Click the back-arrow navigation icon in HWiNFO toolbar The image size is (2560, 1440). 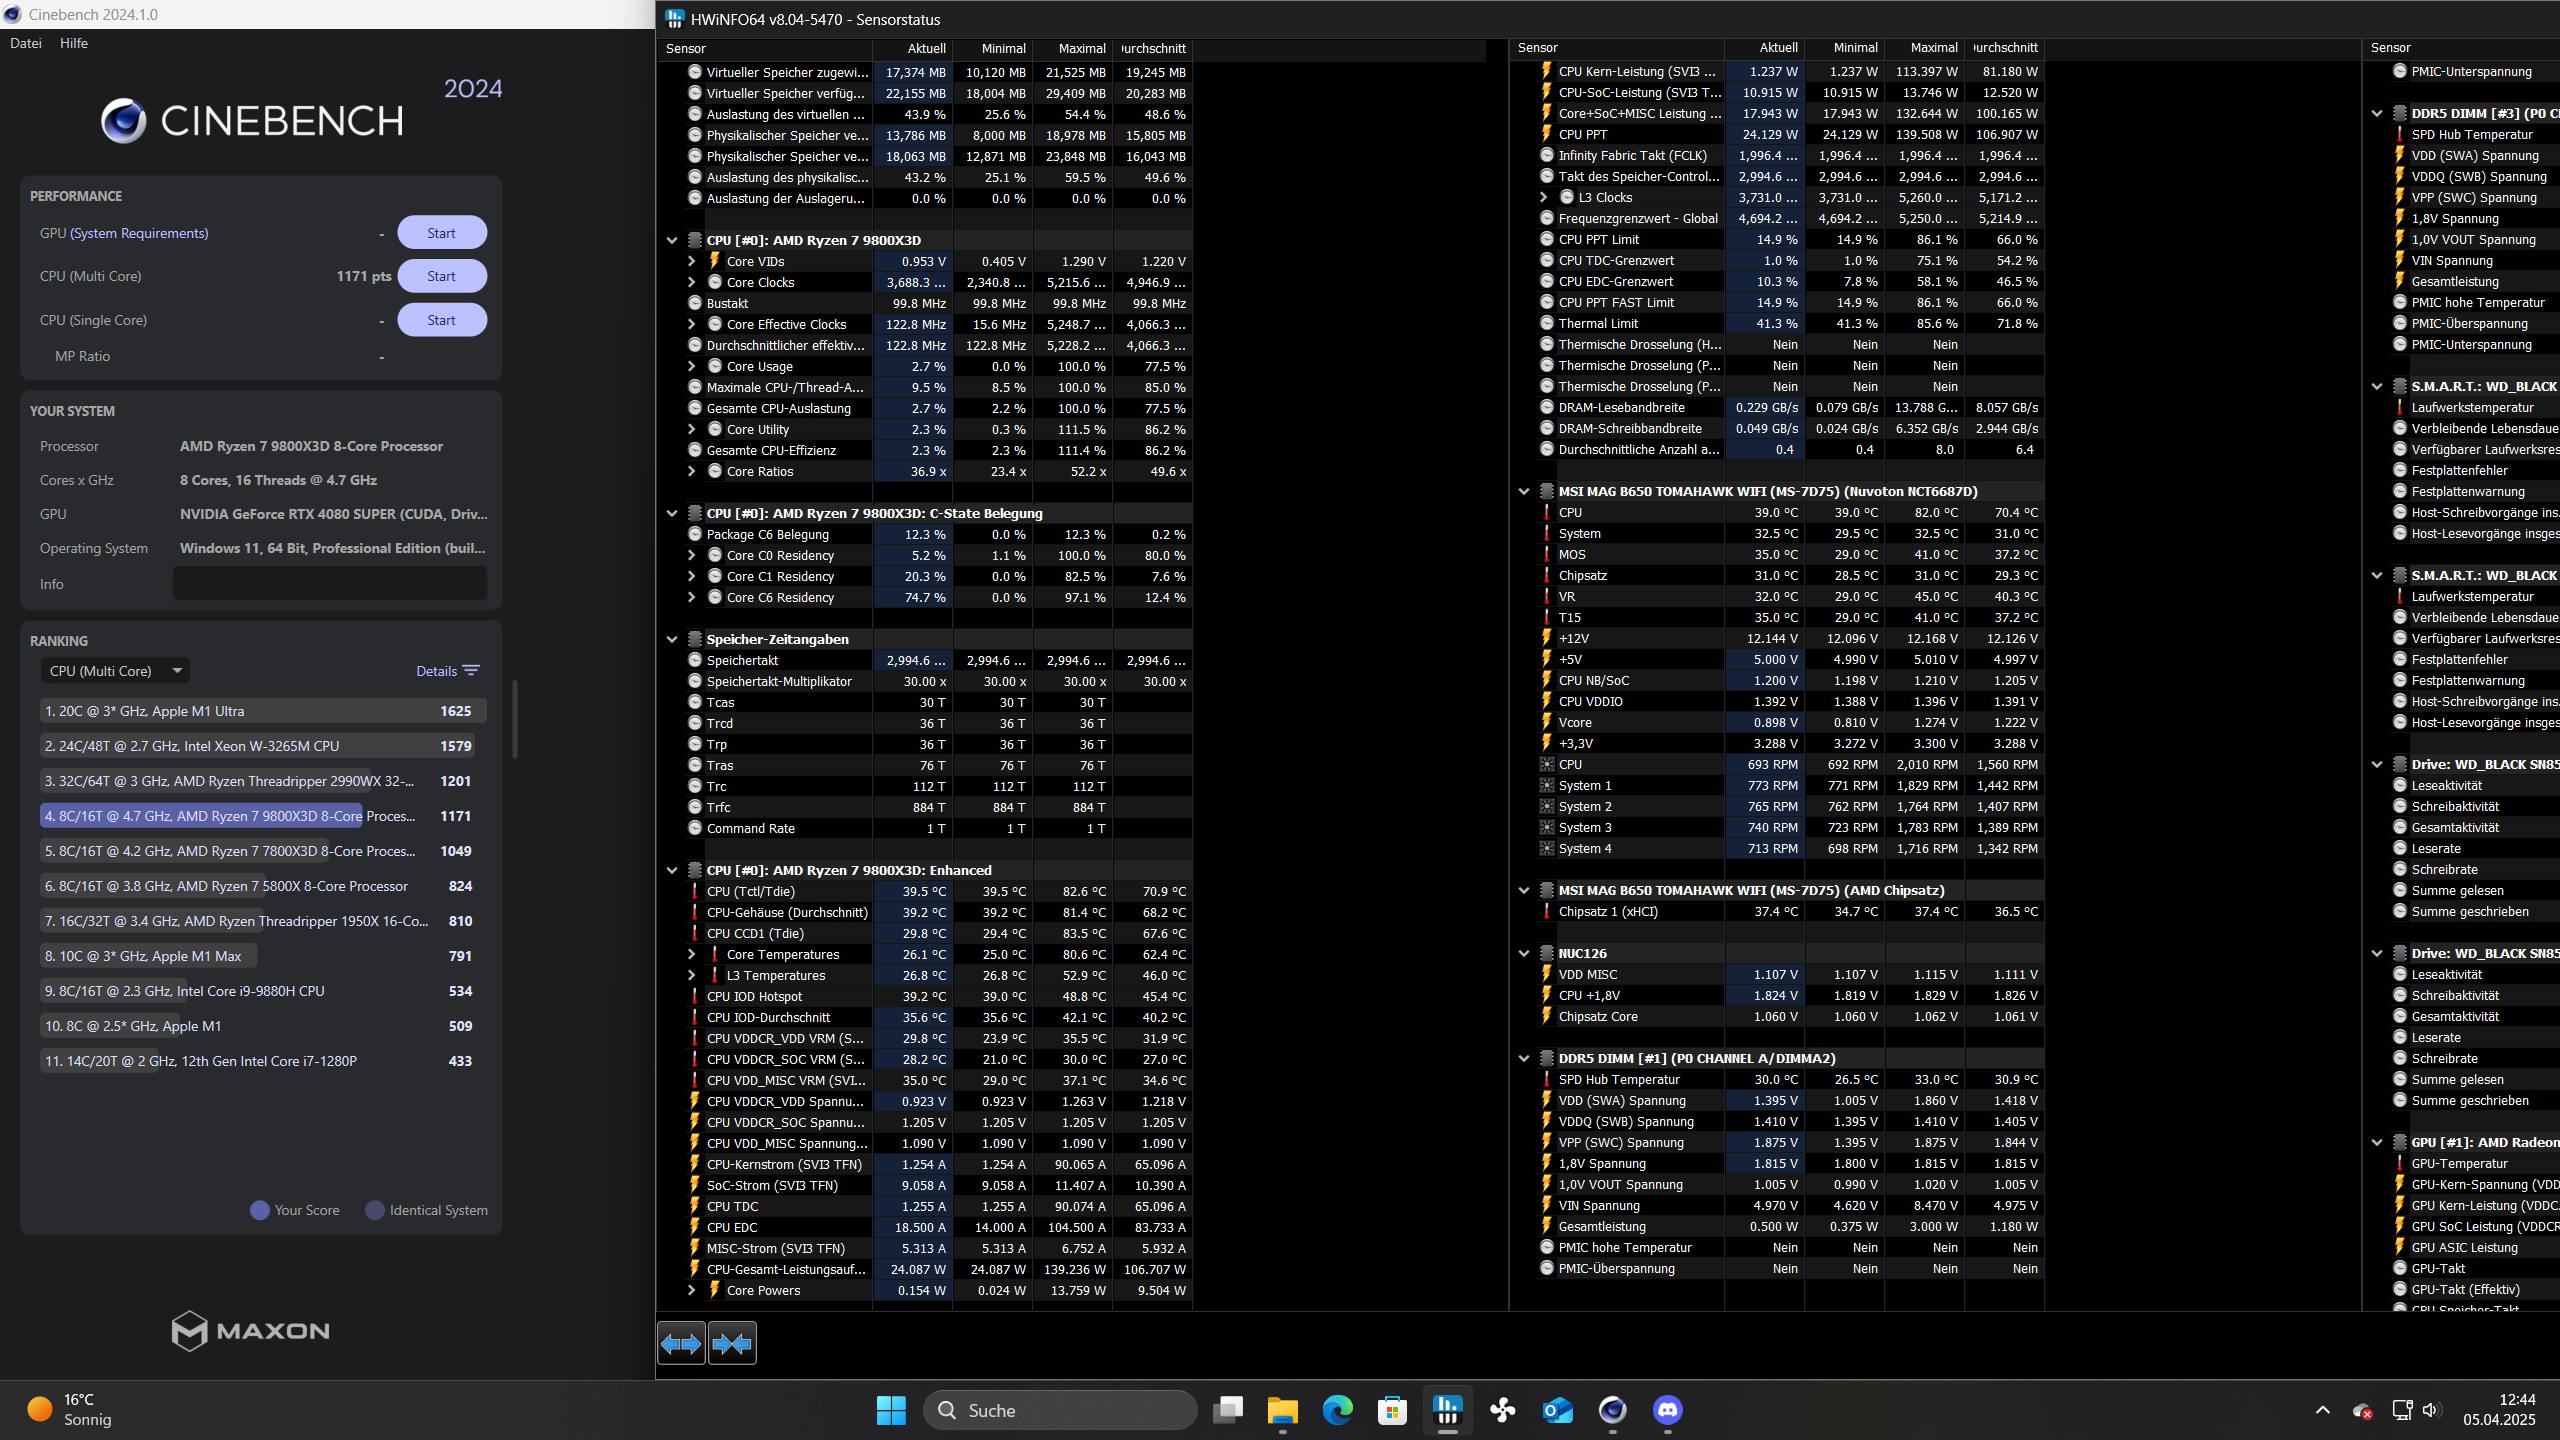coord(680,1342)
